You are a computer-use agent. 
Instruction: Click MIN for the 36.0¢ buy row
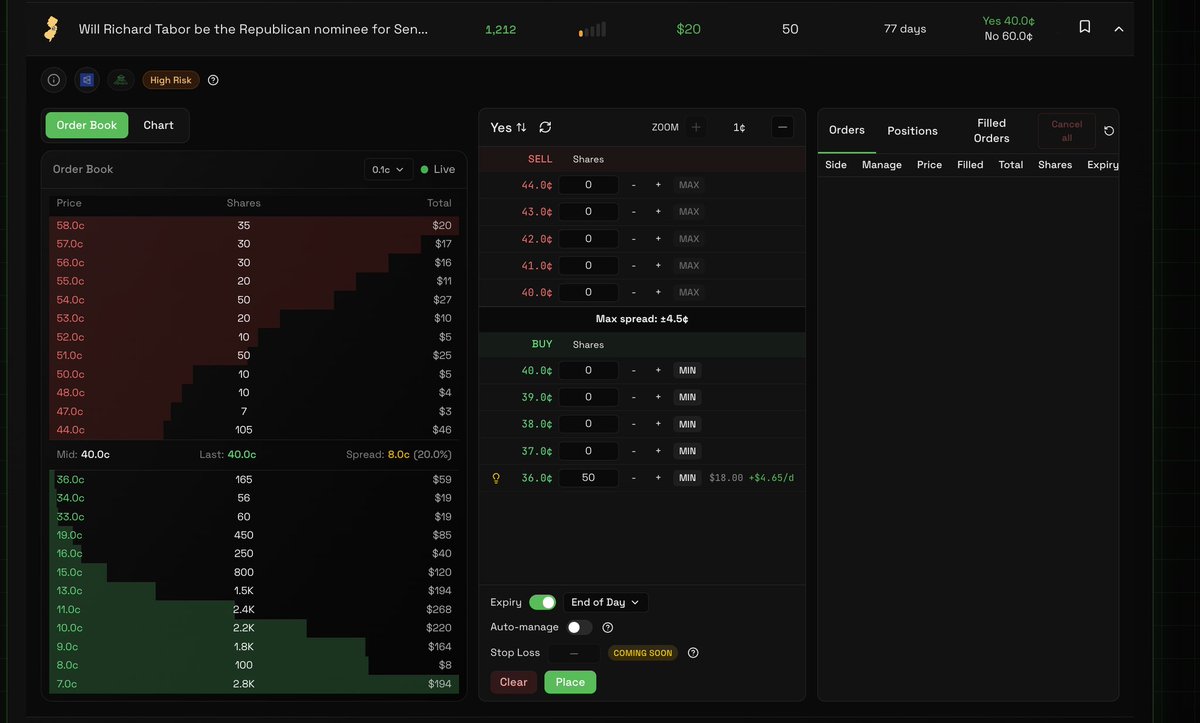[687, 478]
